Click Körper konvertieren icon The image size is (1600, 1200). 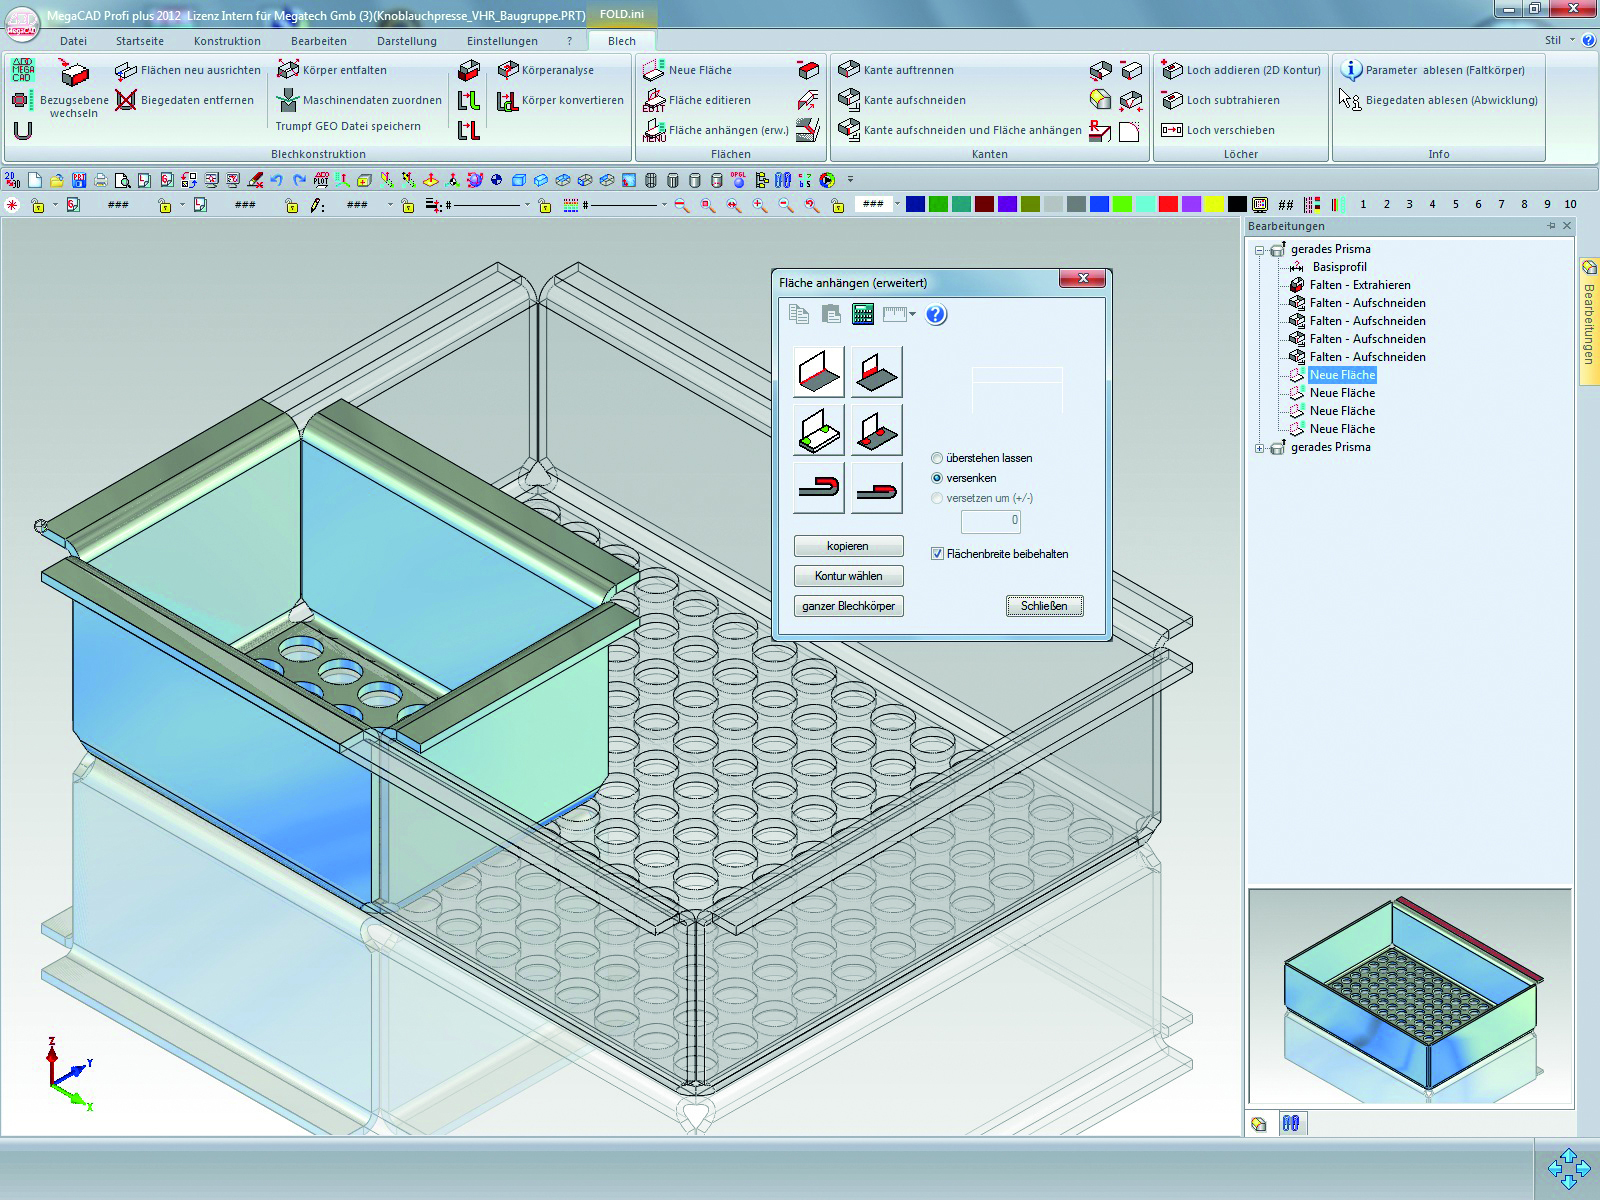click(508, 100)
